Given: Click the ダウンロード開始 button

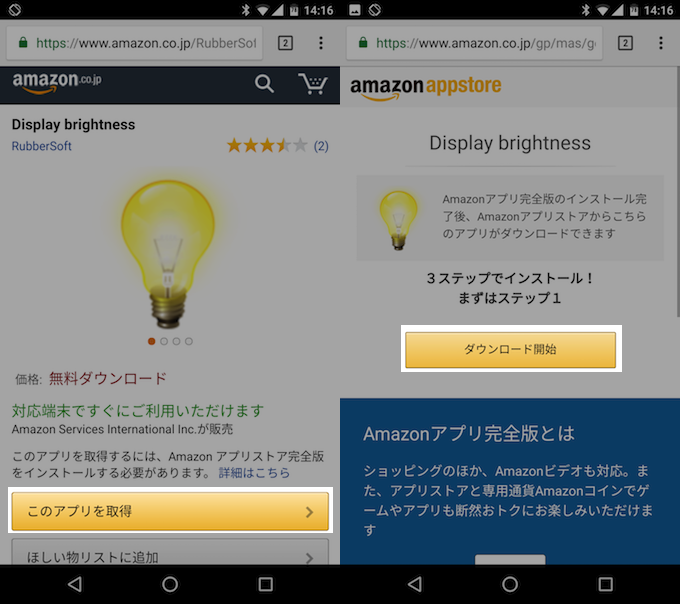Looking at the screenshot, I should 510,349.
